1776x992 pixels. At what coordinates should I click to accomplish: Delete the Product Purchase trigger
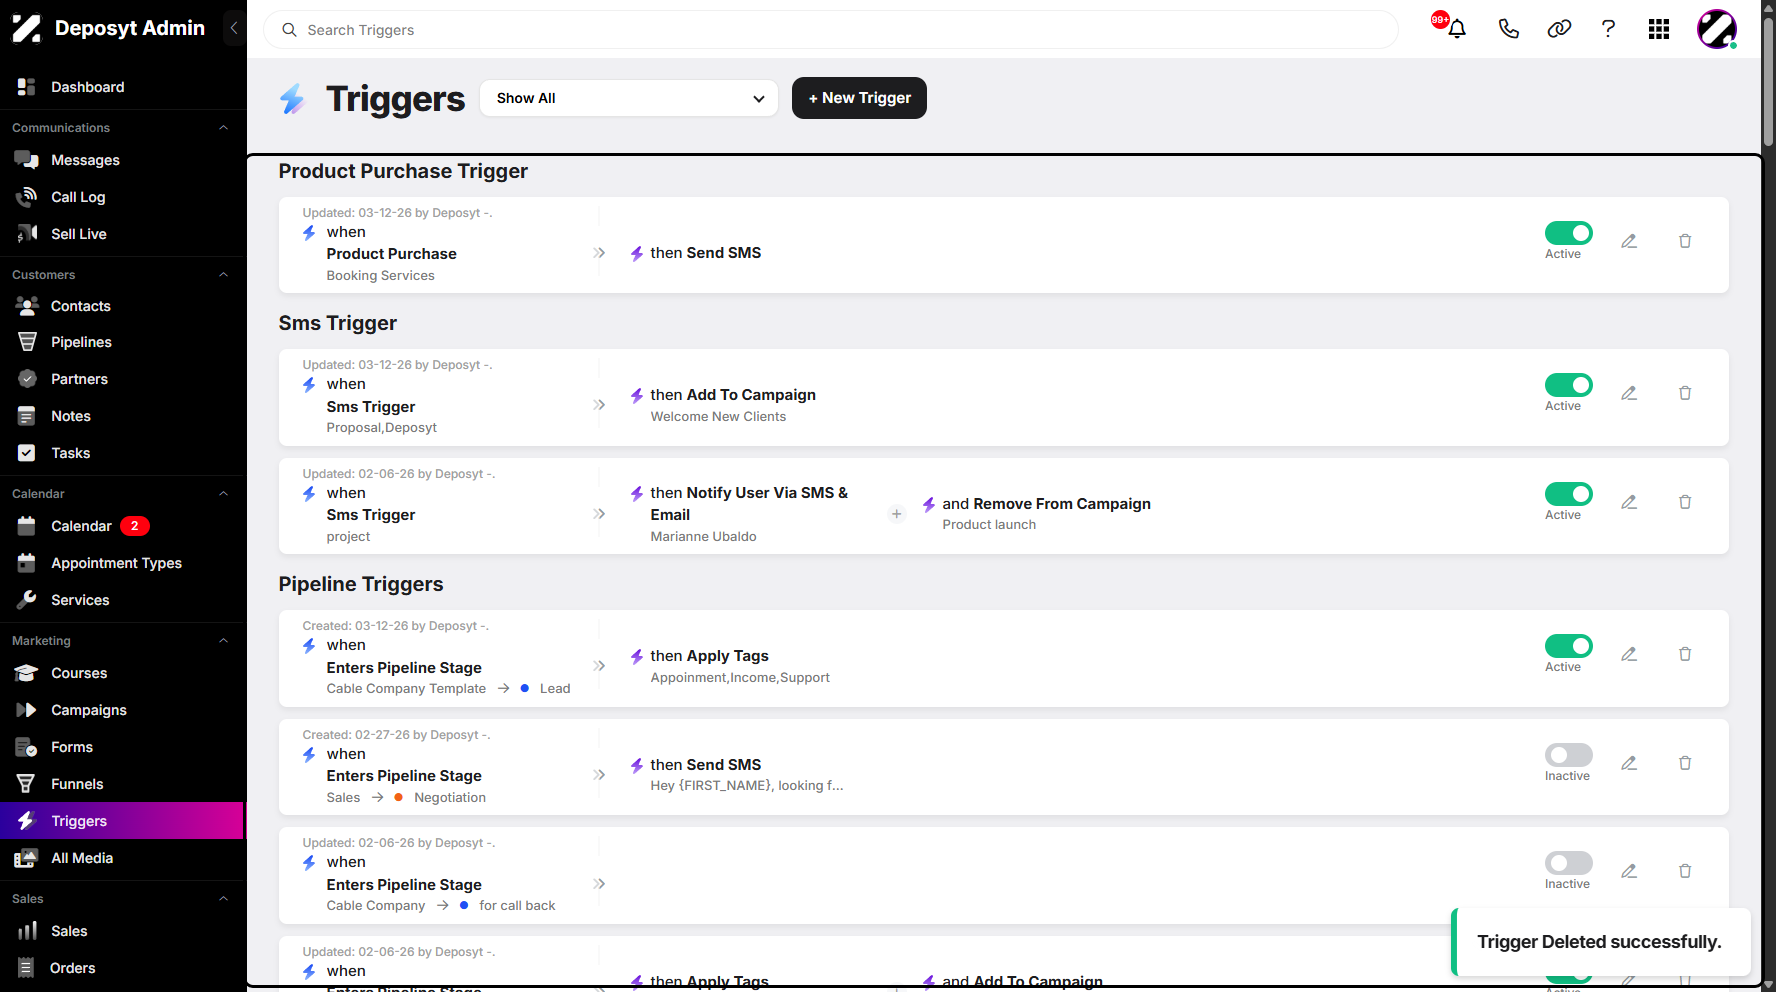click(1685, 241)
